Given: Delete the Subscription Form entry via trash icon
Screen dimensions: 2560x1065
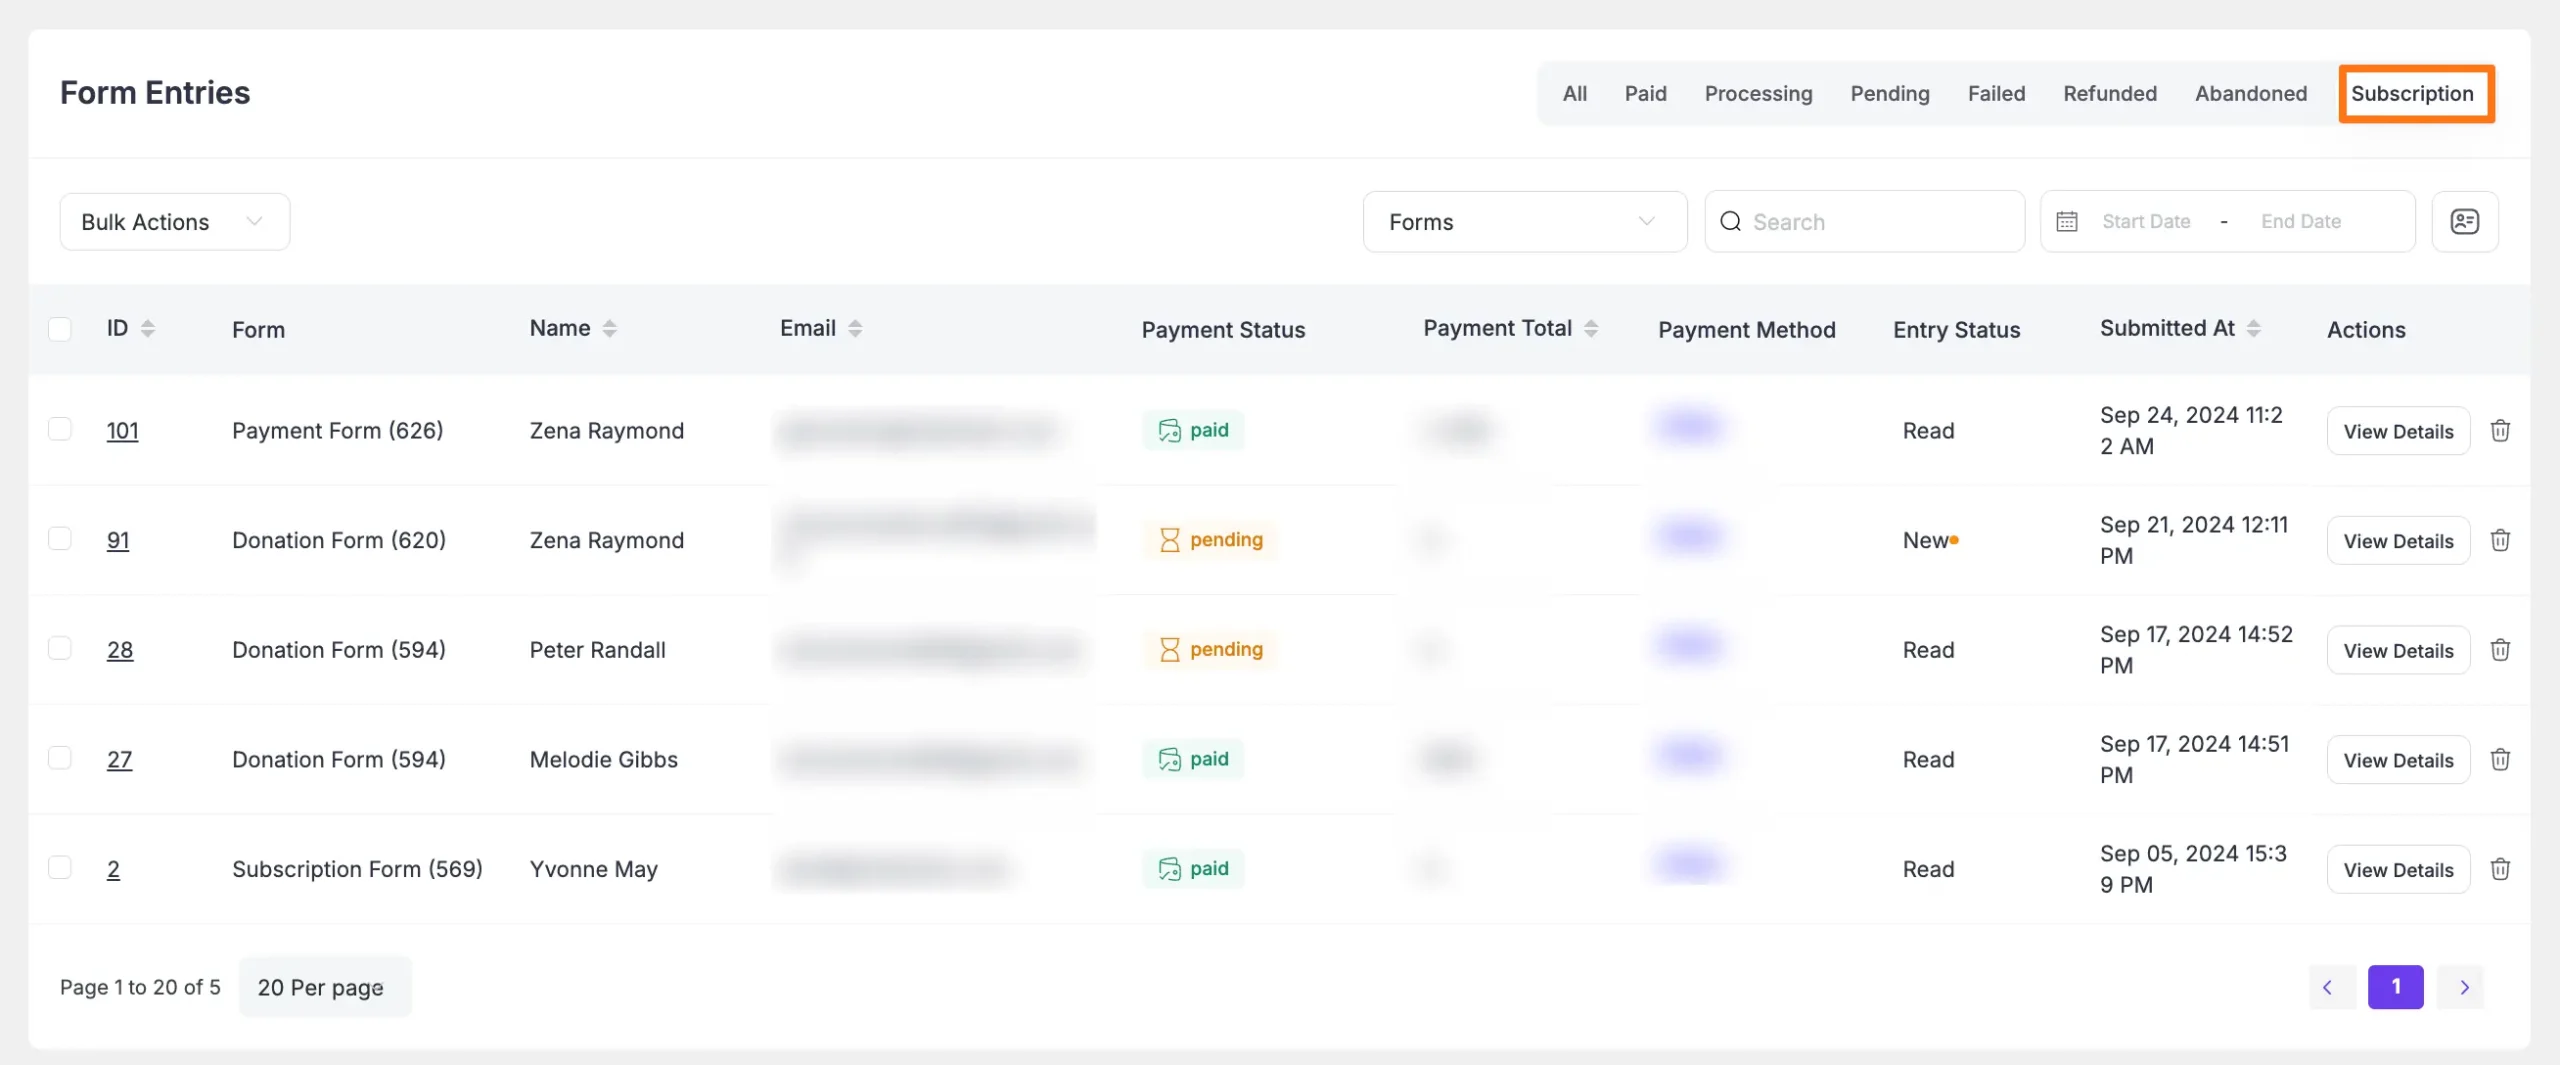Looking at the screenshot, I should tap(2501, 869).
